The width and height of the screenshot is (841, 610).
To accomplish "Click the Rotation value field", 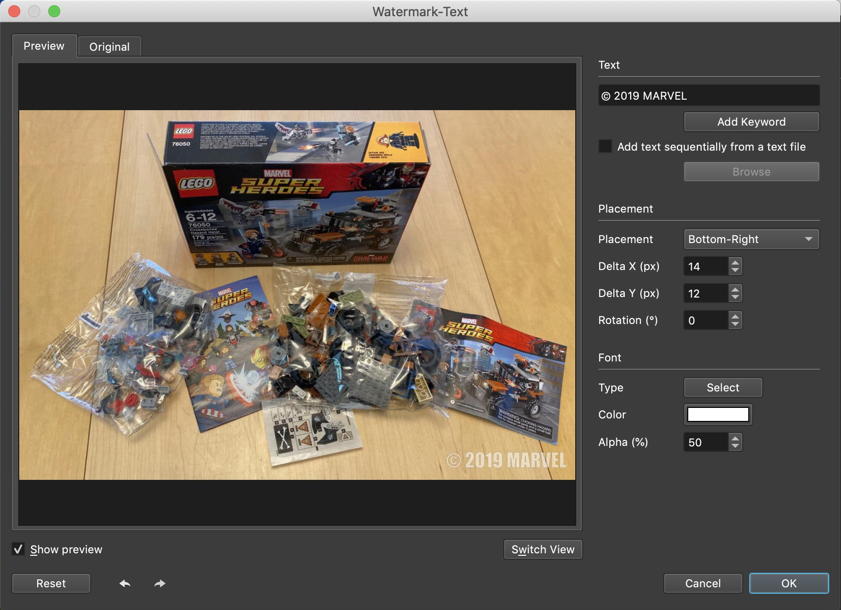I will [x=706, y=320].
